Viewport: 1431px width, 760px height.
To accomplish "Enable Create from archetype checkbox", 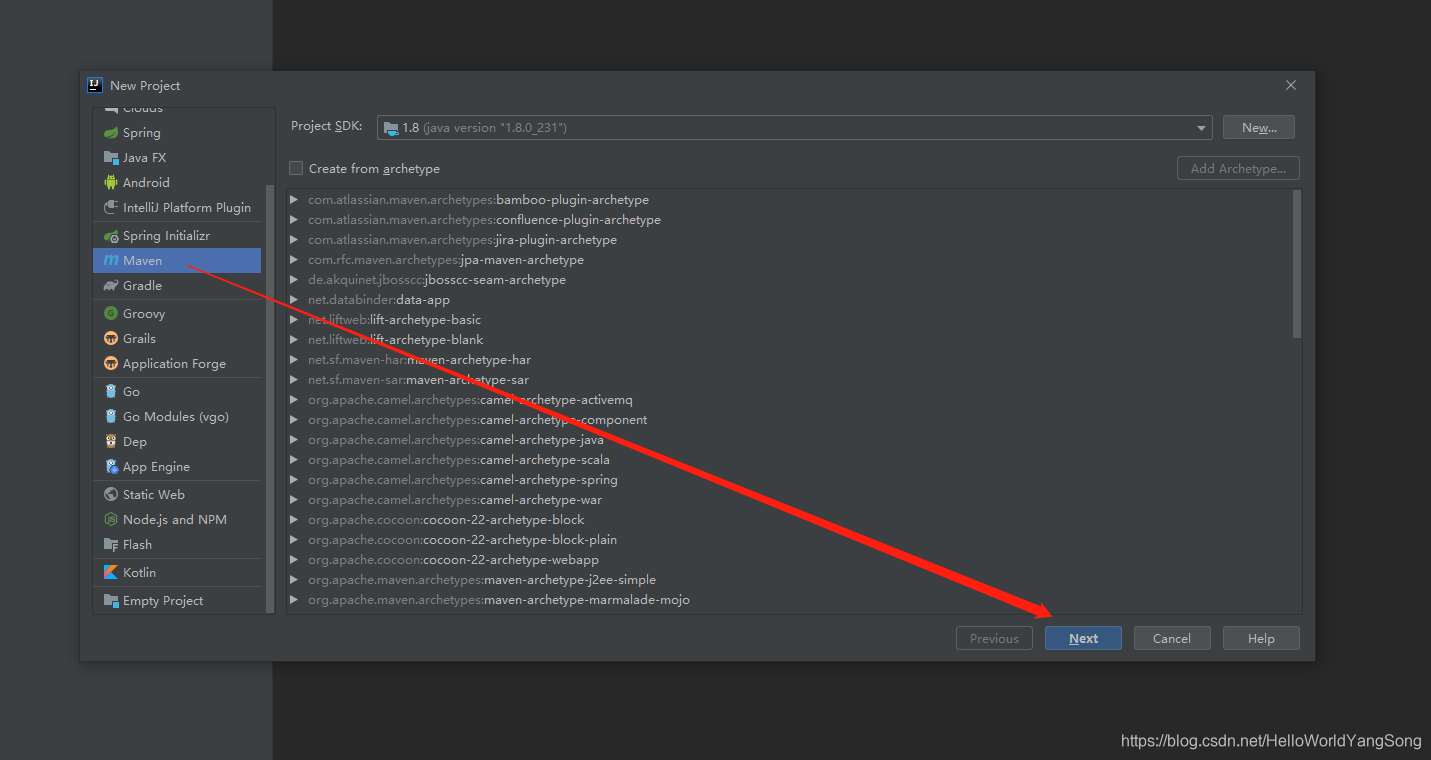I will (x=296, y=168).
